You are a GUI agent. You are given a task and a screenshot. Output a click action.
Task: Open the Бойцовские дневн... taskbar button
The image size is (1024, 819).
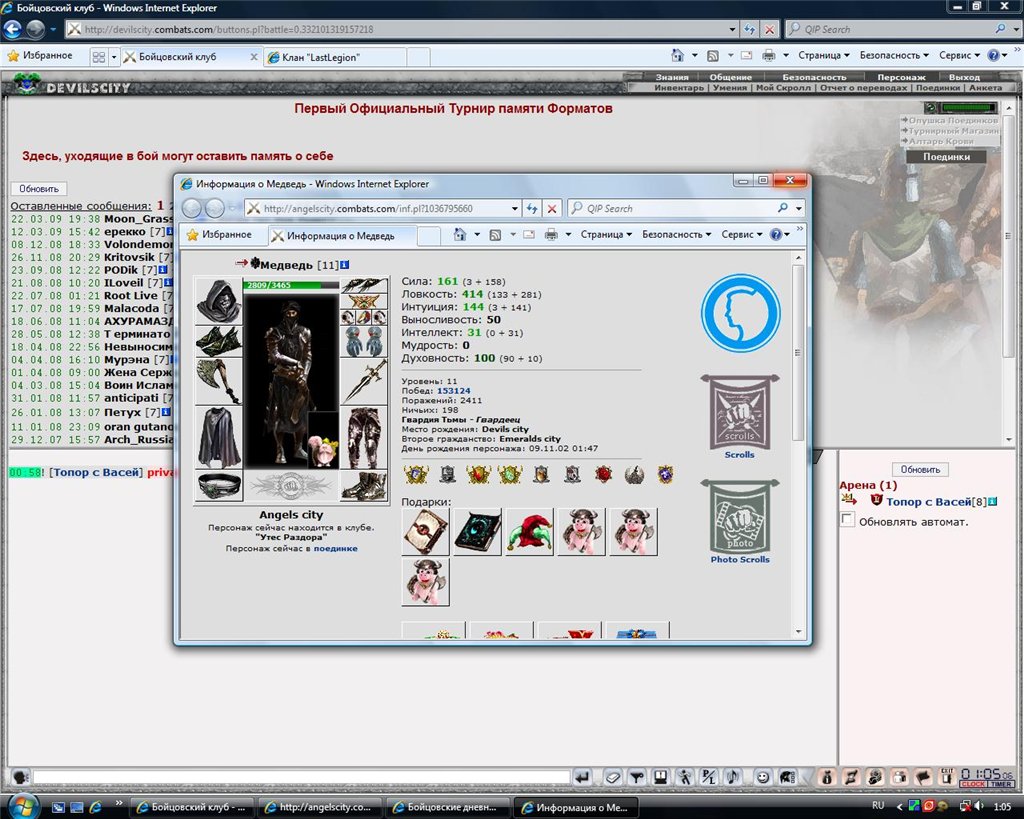coord(450,807)
